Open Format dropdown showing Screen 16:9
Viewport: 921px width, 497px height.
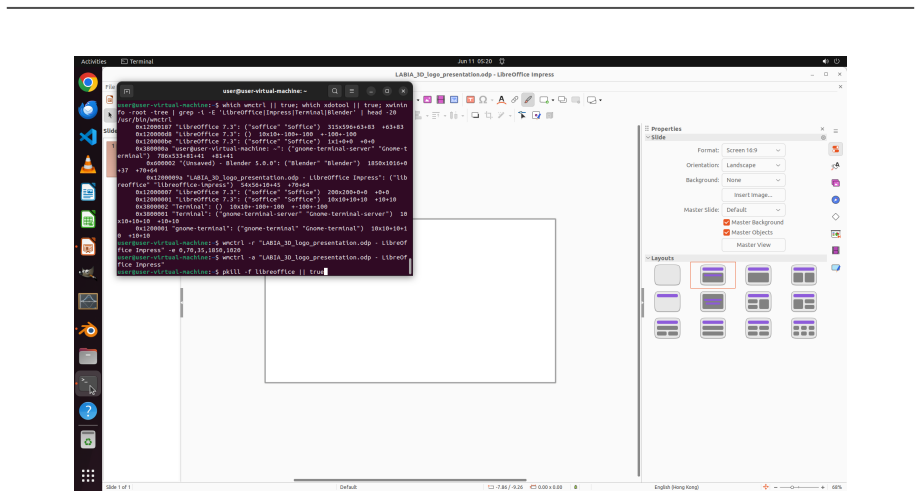tap(753, 150)
